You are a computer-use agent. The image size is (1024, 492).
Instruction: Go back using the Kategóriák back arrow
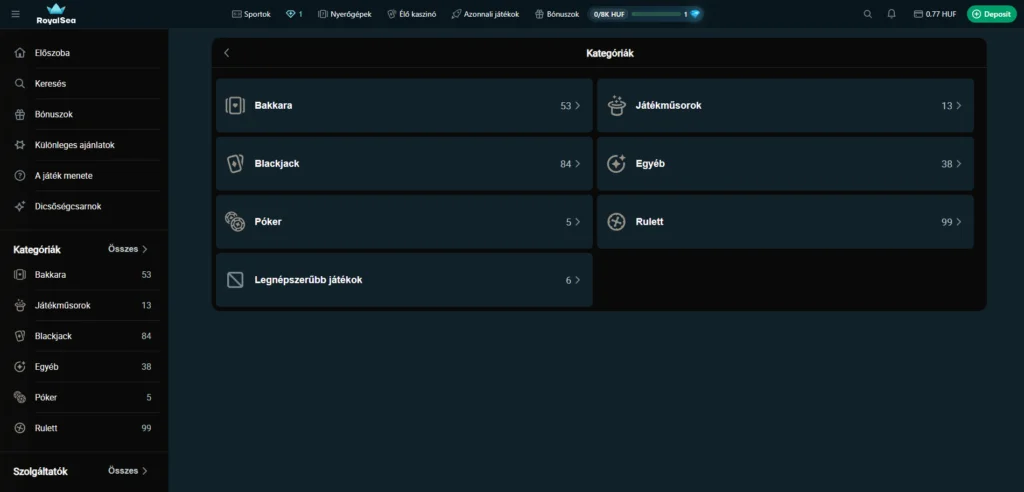[227, 53]
